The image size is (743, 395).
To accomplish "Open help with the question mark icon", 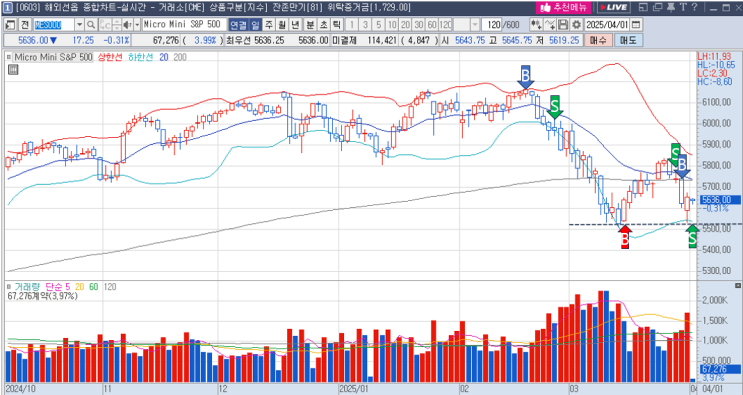I will click(x=695, y=8).
